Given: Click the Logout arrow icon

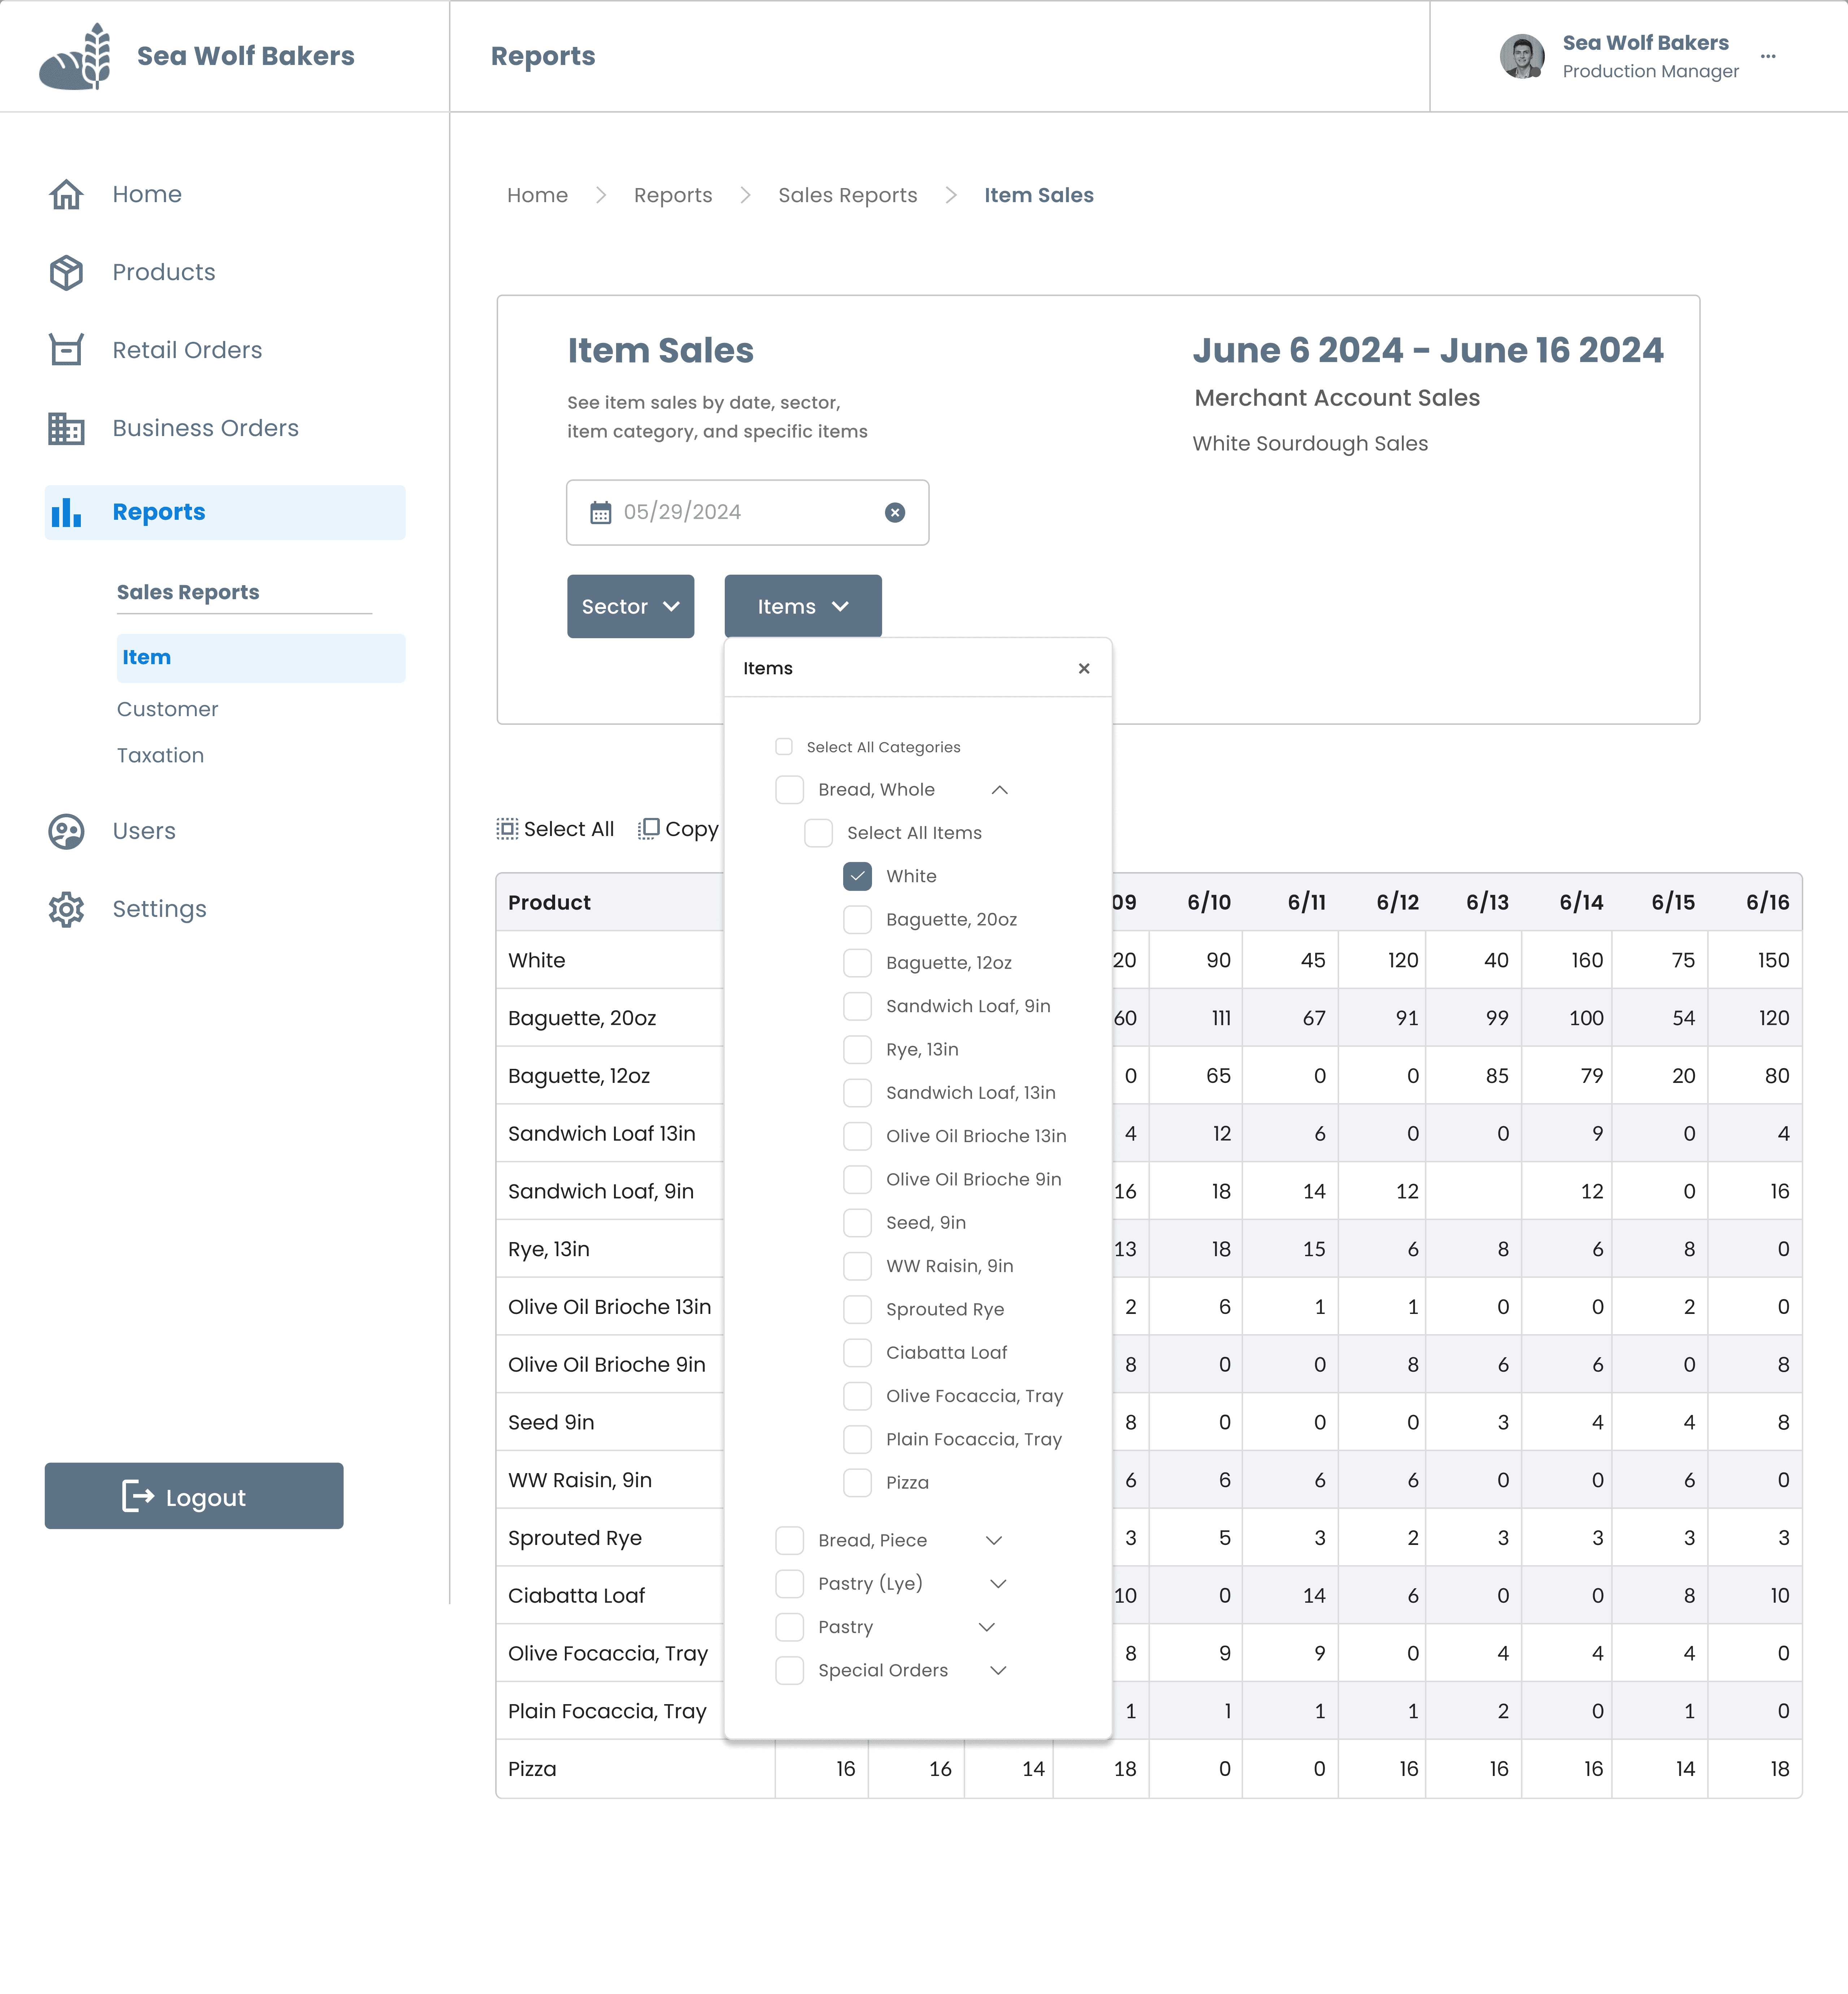Looking at the screenshot, I should point(138,1496).
